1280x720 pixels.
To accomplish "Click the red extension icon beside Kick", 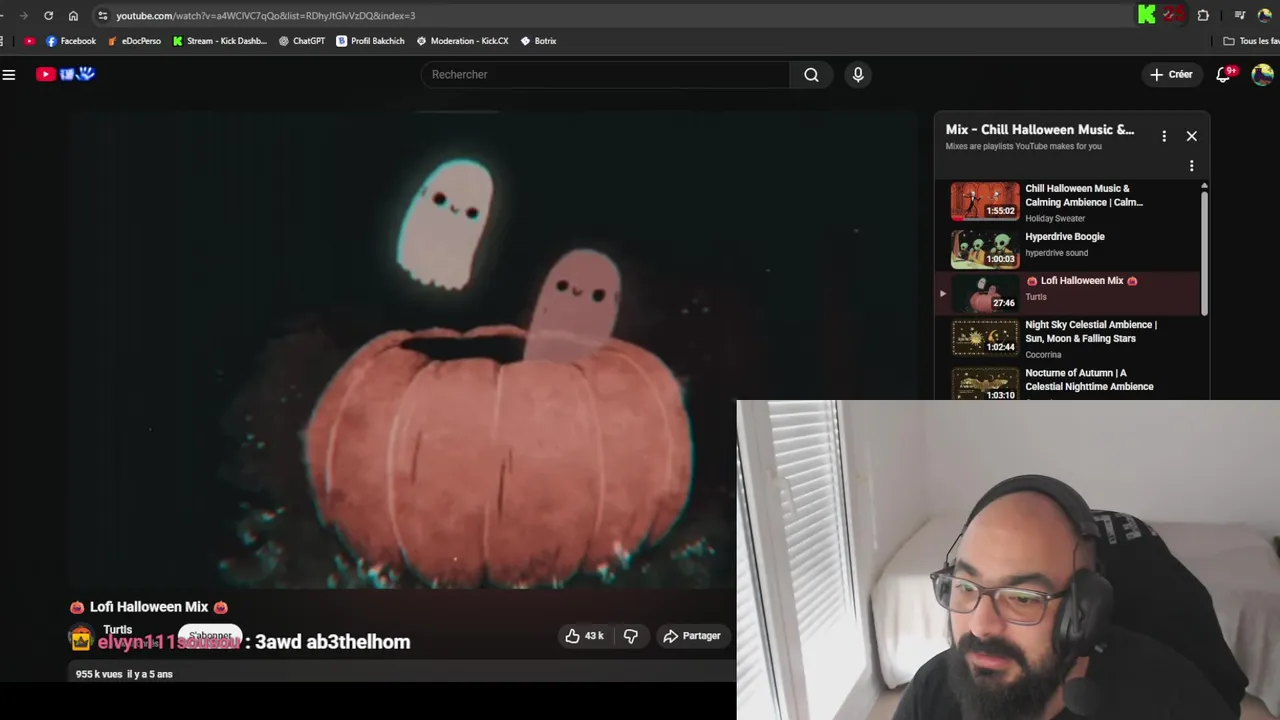I will [x=1174, y=14].
